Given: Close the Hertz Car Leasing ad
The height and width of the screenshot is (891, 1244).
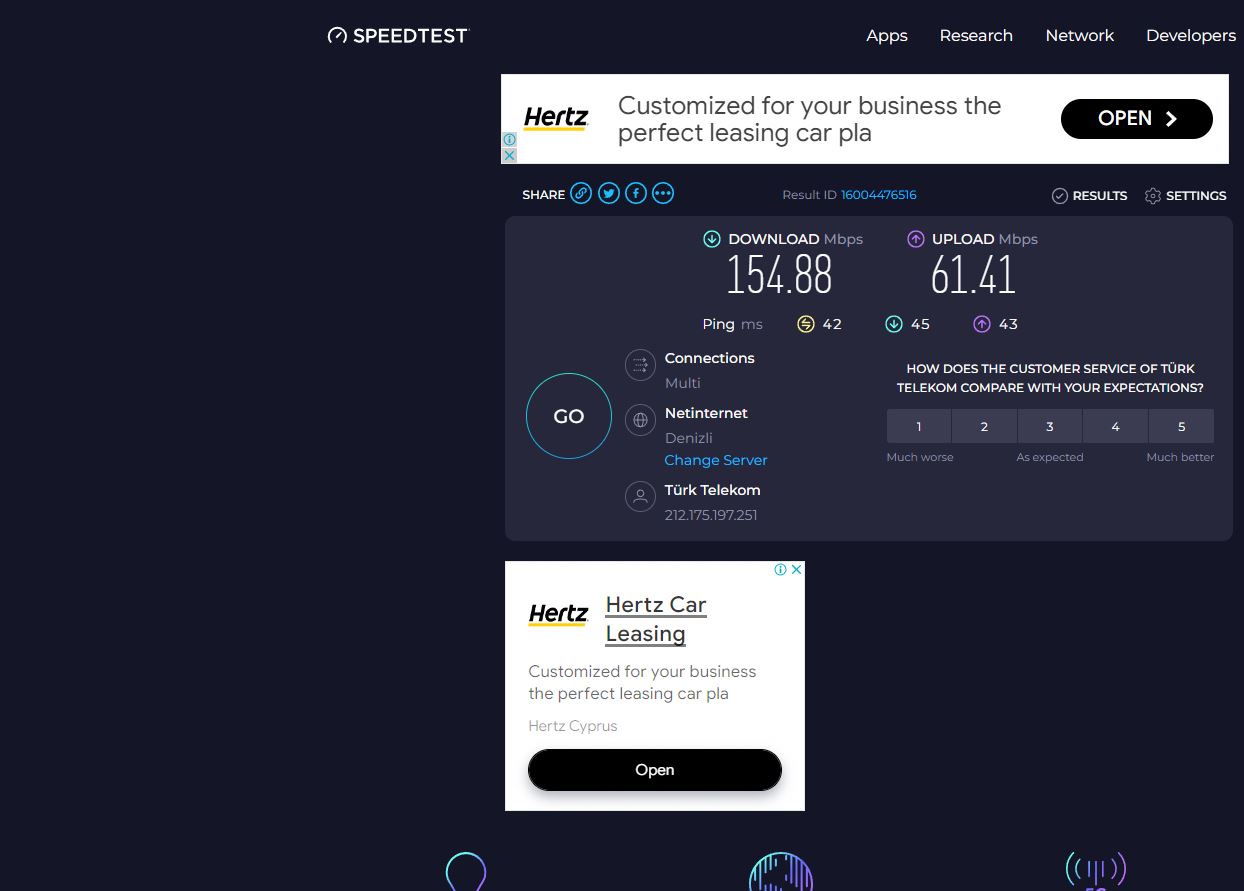Looking at the screenshot, I should pos(796,569).
